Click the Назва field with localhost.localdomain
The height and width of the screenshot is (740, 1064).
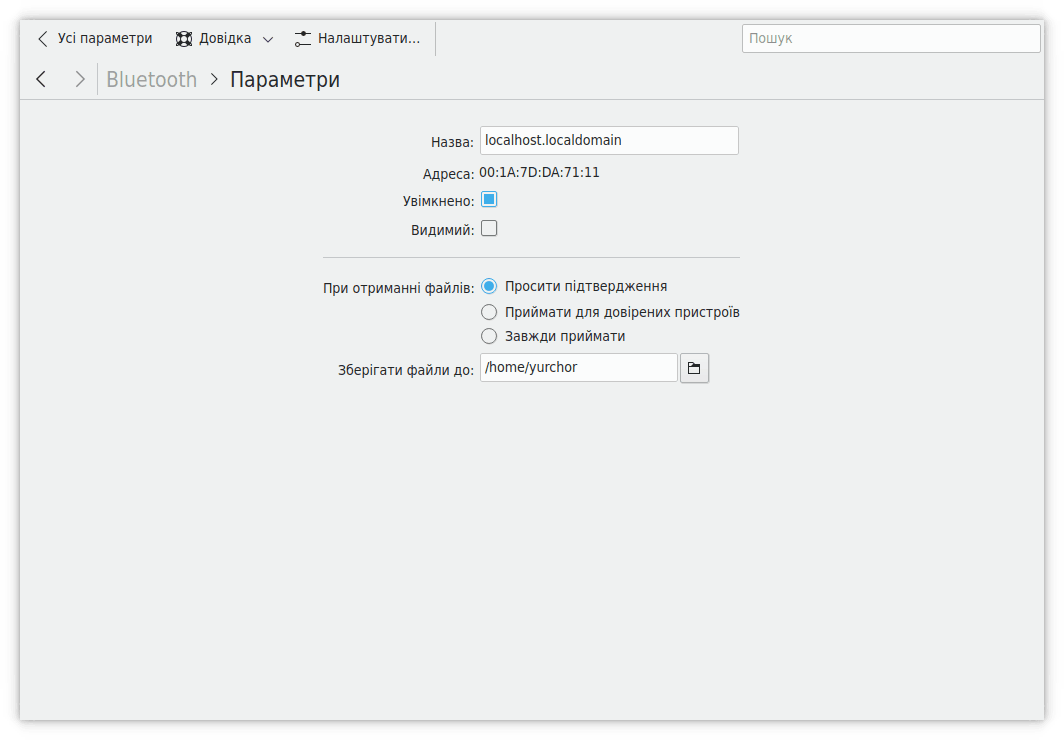608,141
